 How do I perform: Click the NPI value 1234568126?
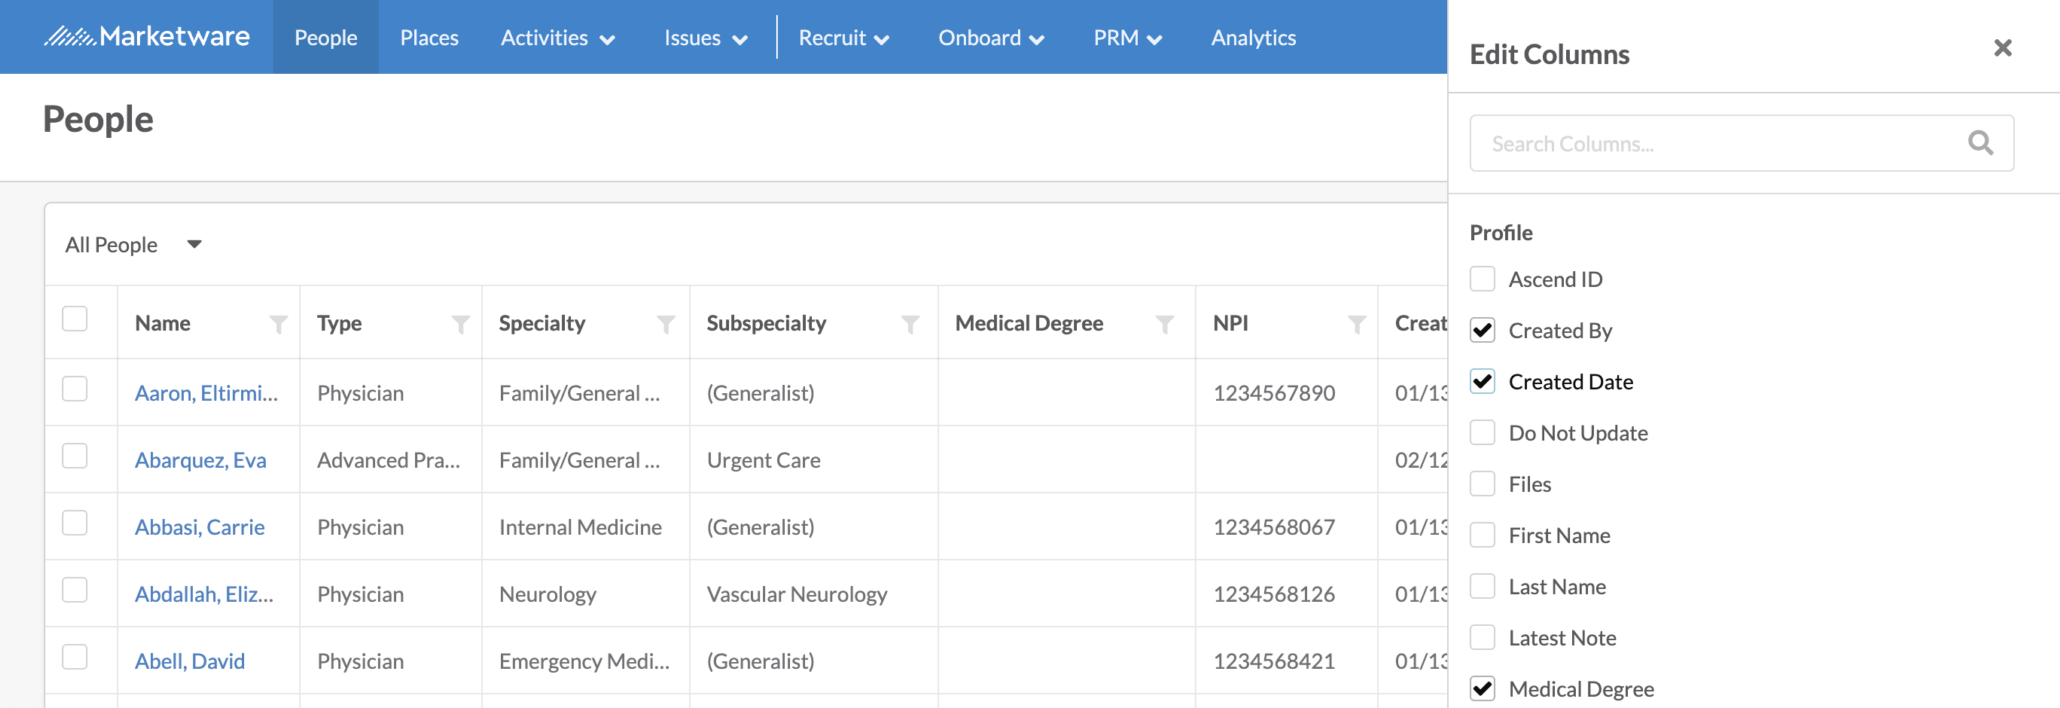tap(1274, 594)
